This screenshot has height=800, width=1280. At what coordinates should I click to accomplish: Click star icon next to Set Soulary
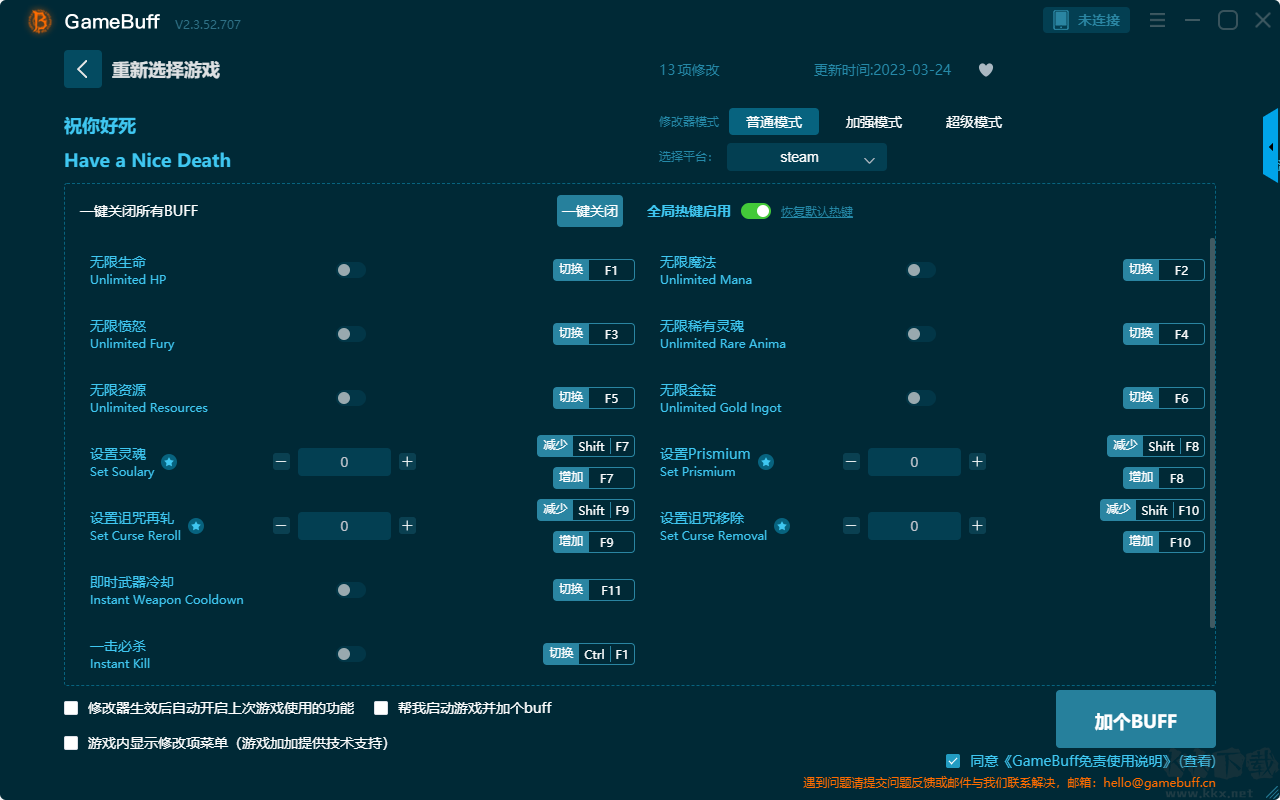(169, 462)
